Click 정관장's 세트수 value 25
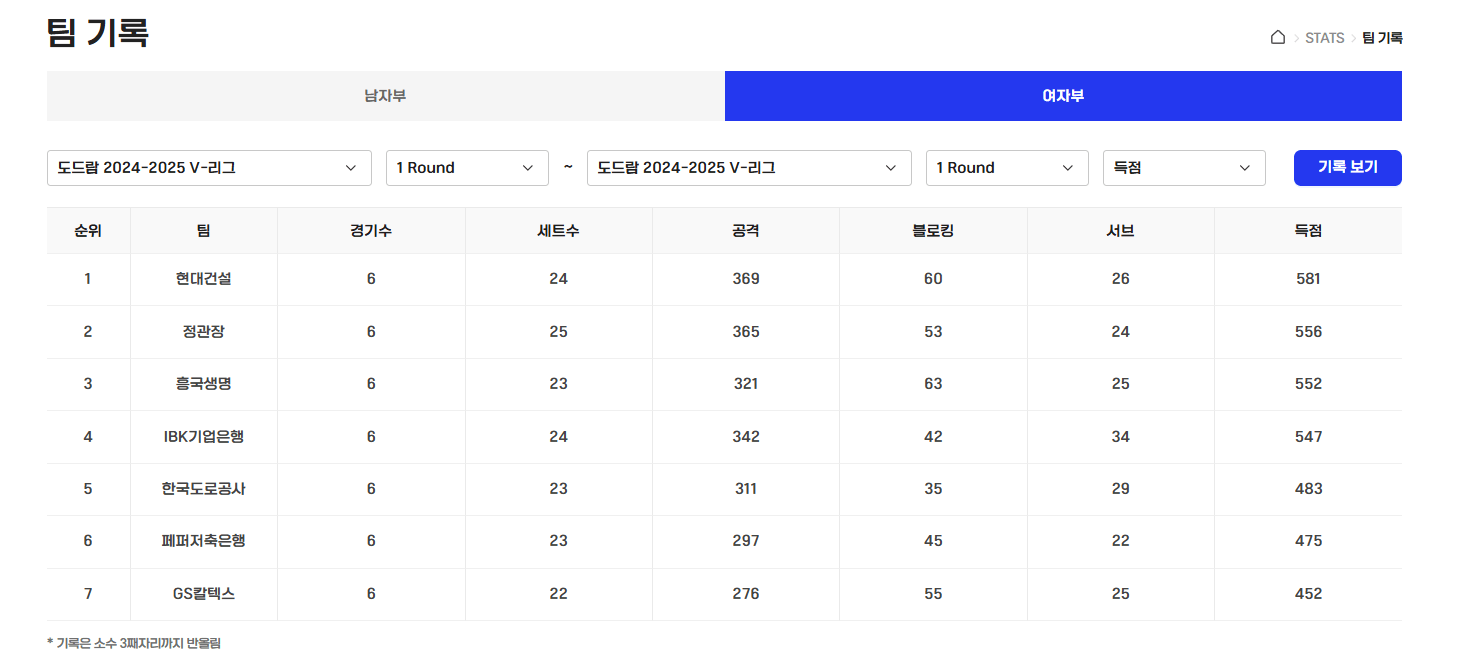 pos(558,332)
